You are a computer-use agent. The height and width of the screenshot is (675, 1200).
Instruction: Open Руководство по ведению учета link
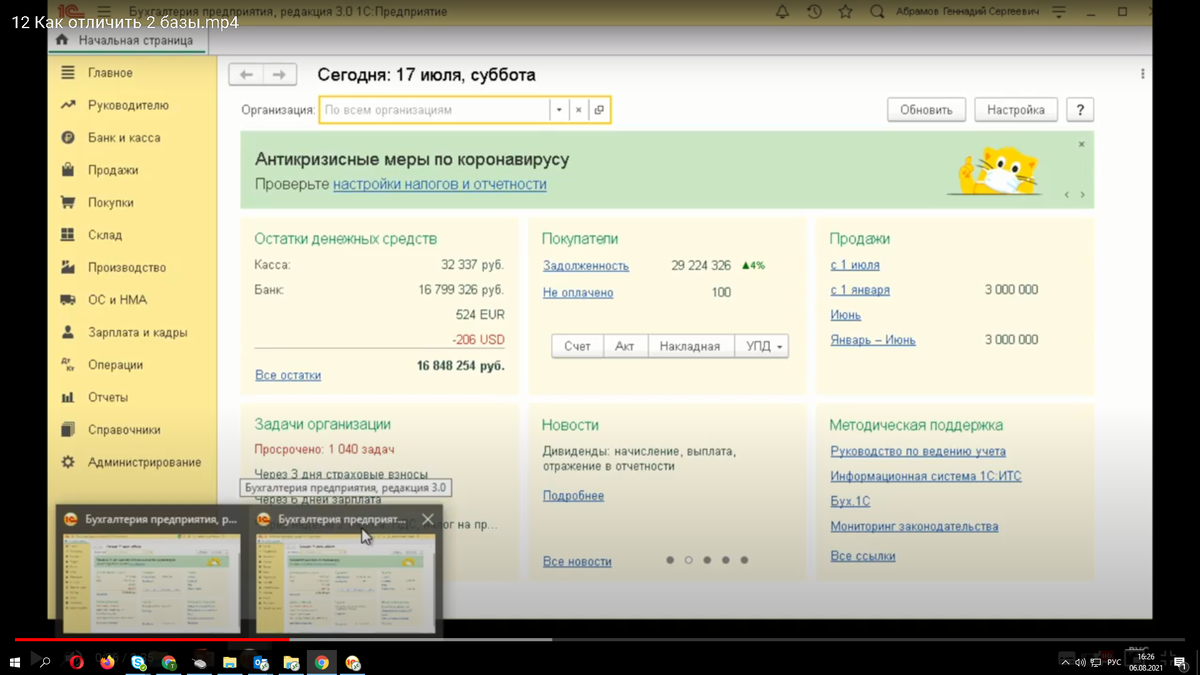tap(918, 451)
